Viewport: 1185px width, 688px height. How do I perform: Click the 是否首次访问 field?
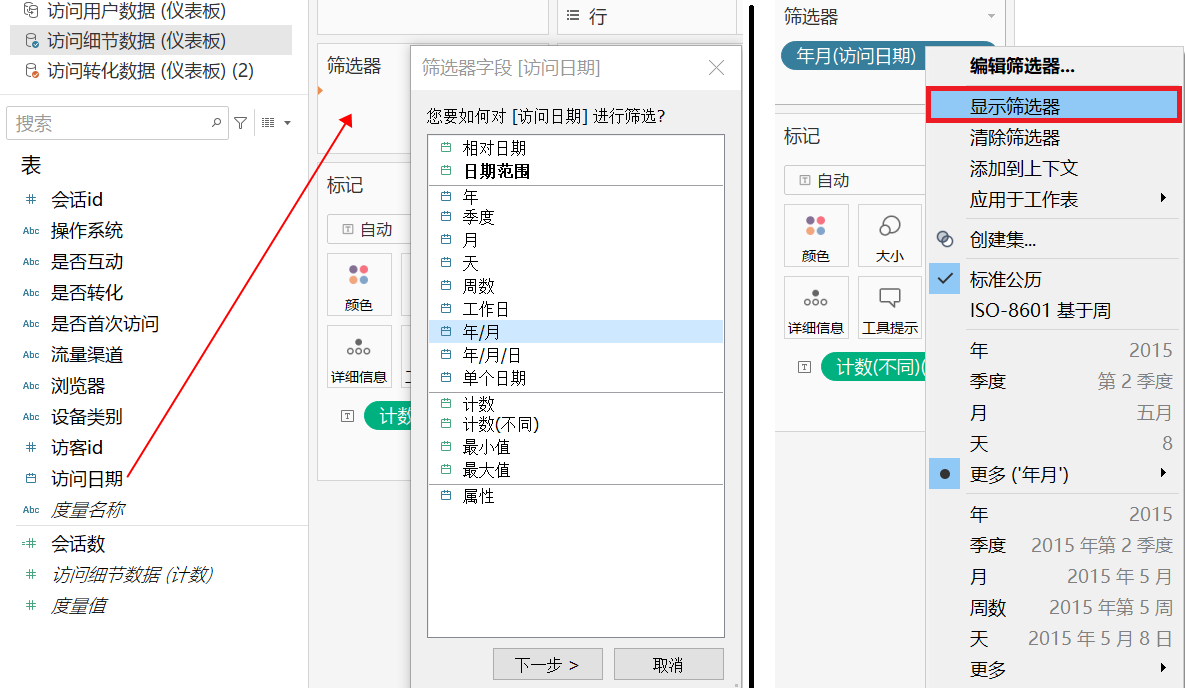[x=105, y=324]
